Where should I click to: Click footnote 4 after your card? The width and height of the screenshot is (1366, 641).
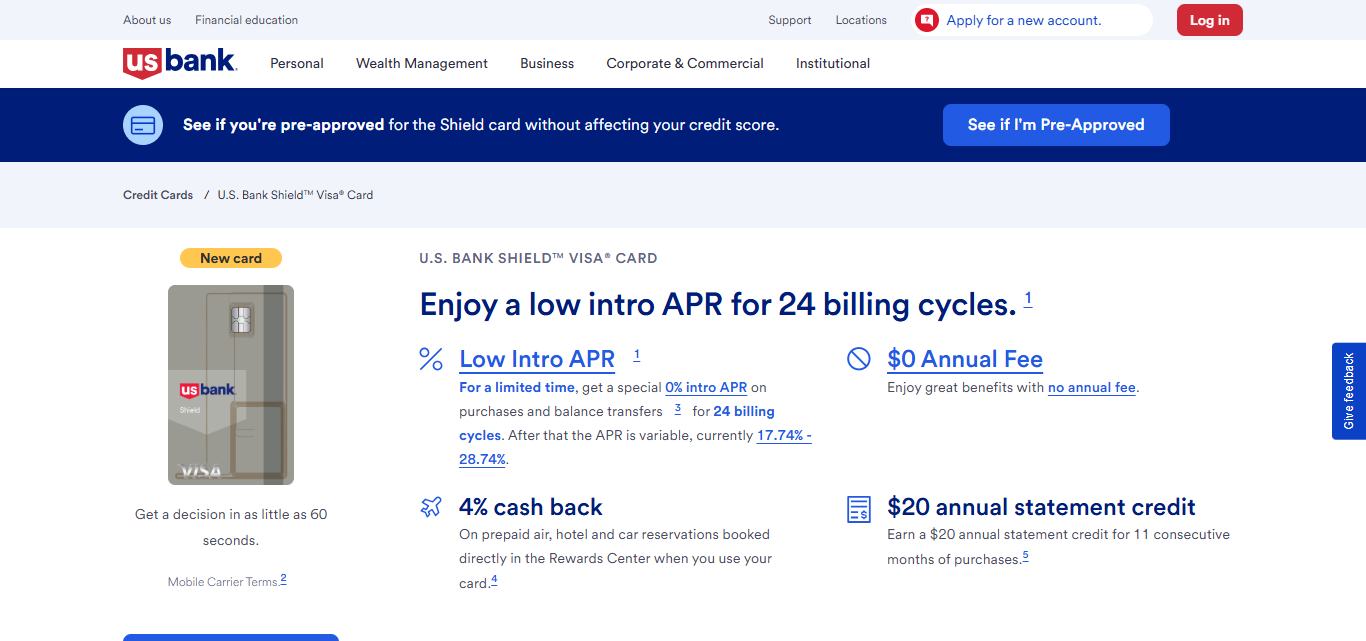[494, 580]
